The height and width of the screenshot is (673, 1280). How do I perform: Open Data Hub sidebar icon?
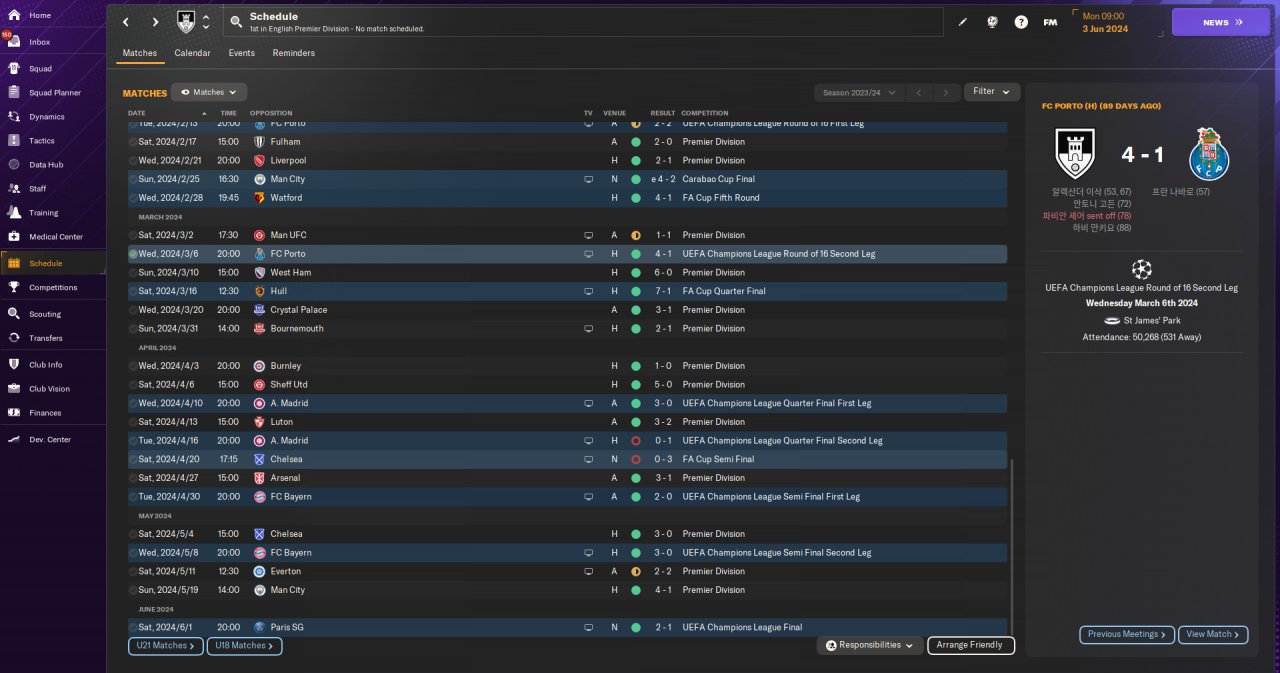tap(14, 165)
